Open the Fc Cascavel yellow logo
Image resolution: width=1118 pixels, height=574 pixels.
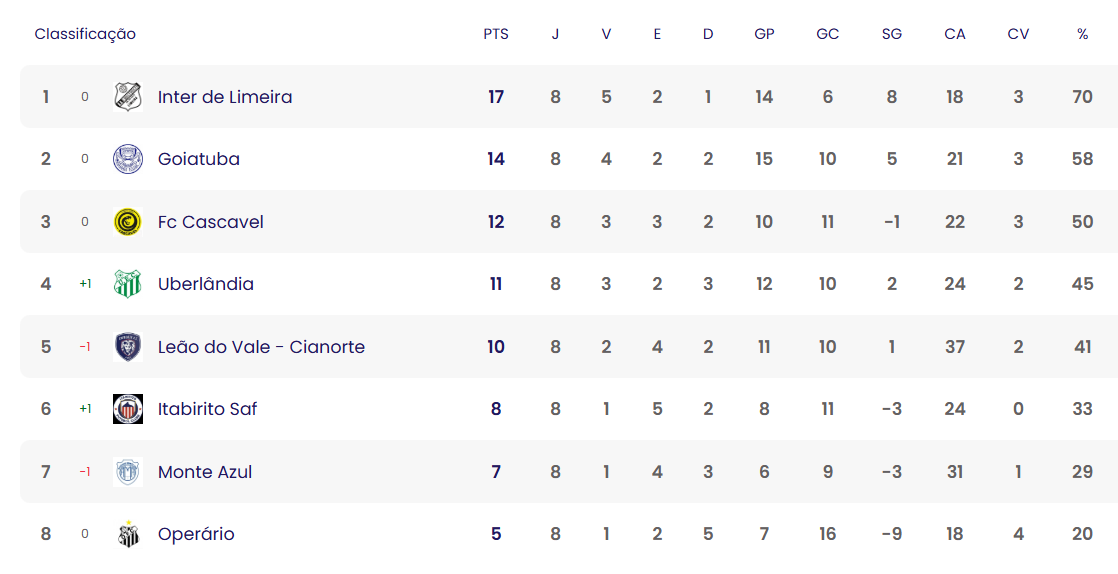128,222
